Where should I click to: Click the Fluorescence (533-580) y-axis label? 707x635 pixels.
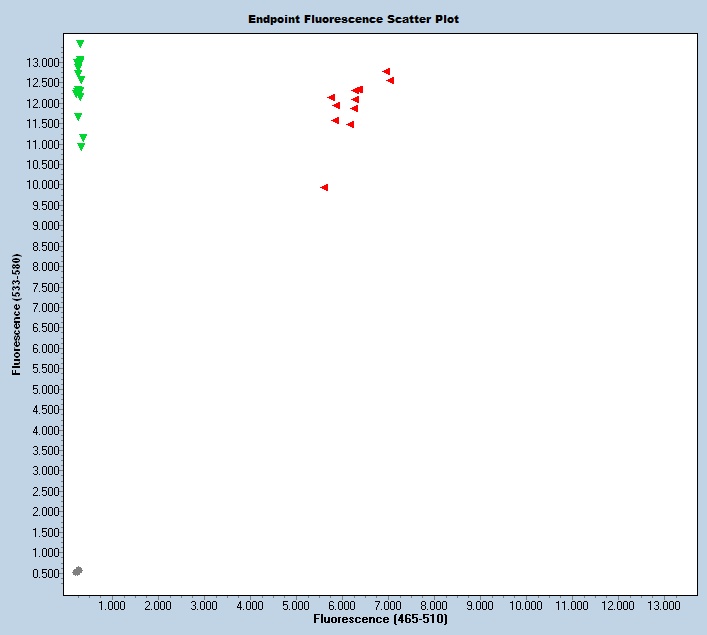click(17, 314)
